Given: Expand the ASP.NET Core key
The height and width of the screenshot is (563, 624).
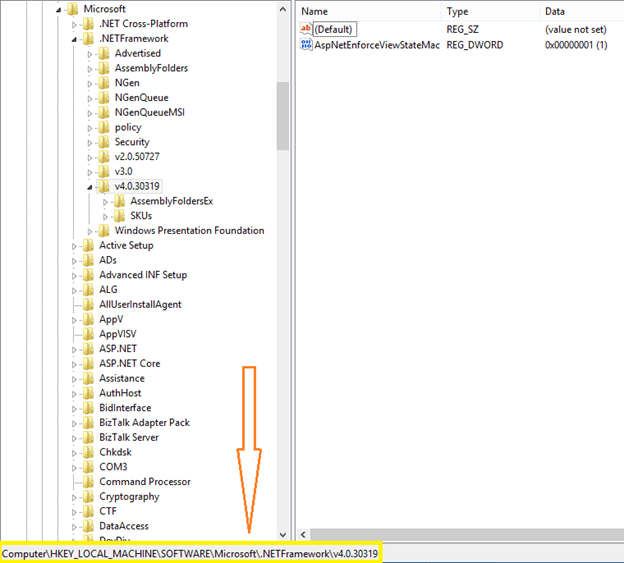Looking at the screenshot, I should [x=74, y=364].
